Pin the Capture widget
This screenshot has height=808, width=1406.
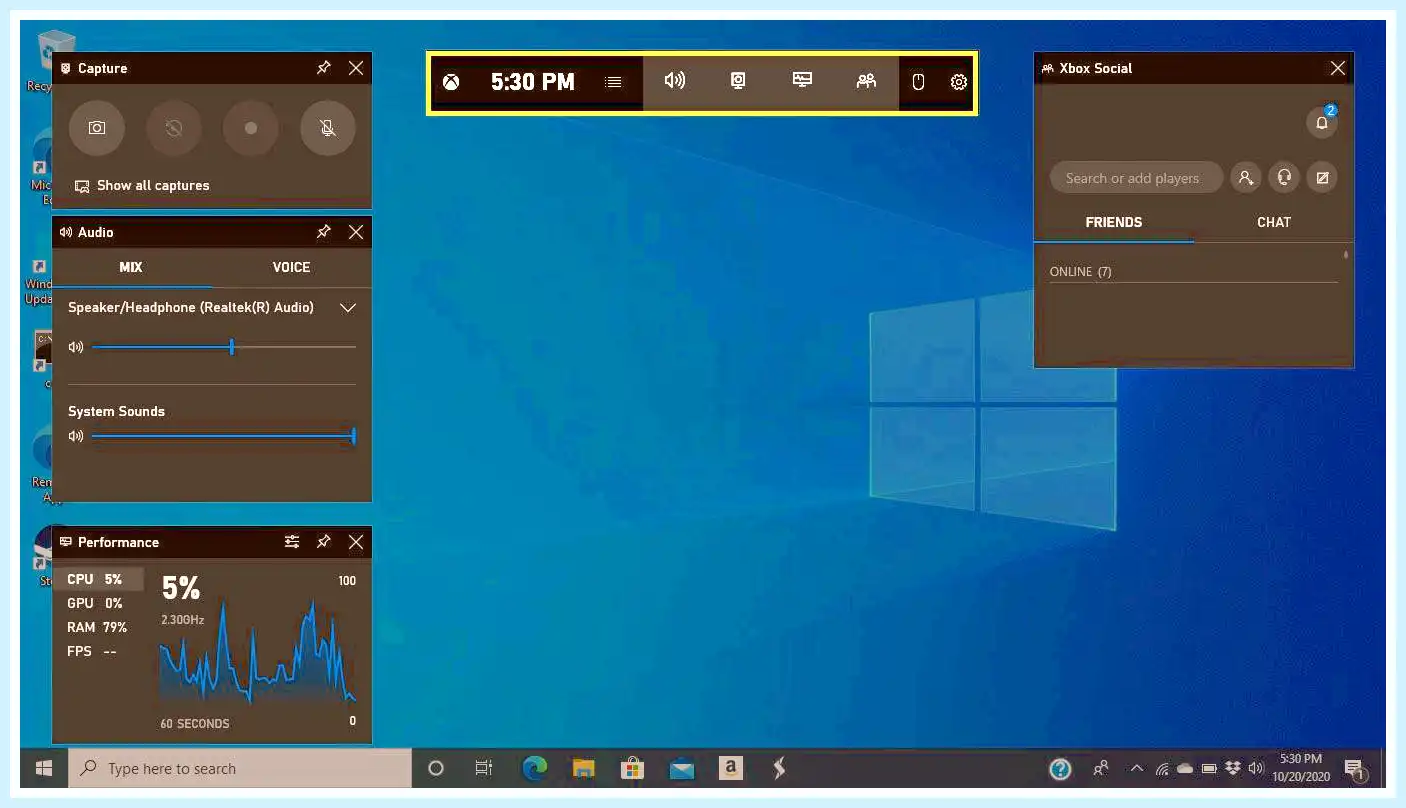[323, 68]
